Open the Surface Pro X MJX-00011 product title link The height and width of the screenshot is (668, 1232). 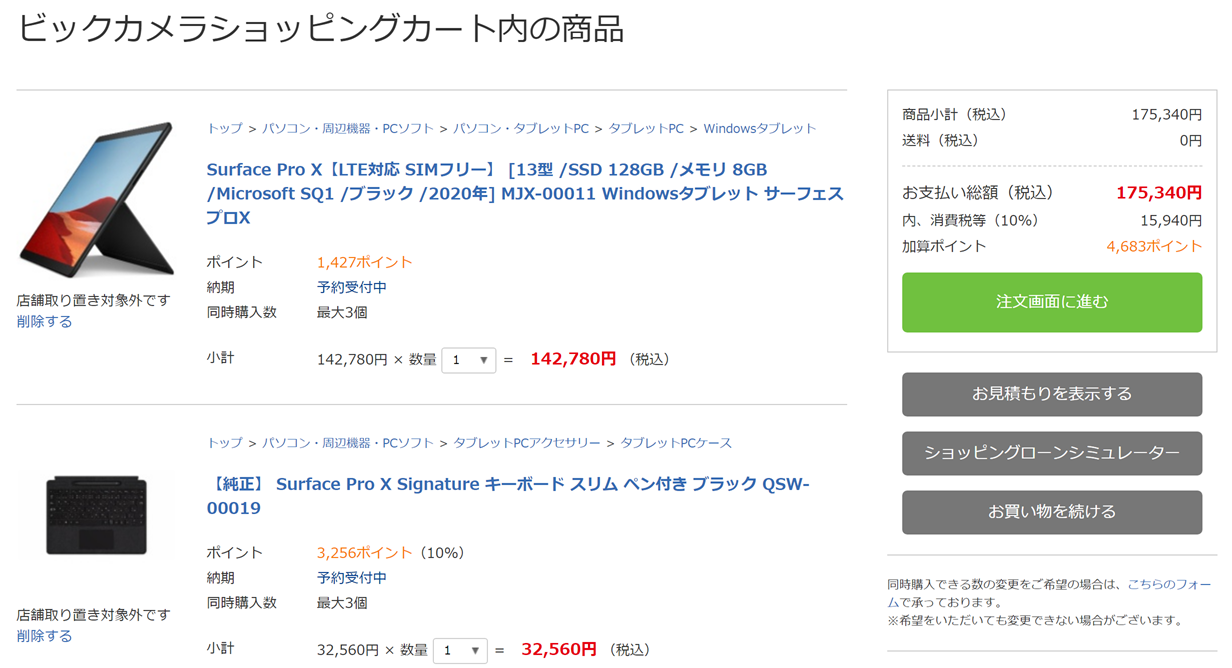[x=525, y=193]
